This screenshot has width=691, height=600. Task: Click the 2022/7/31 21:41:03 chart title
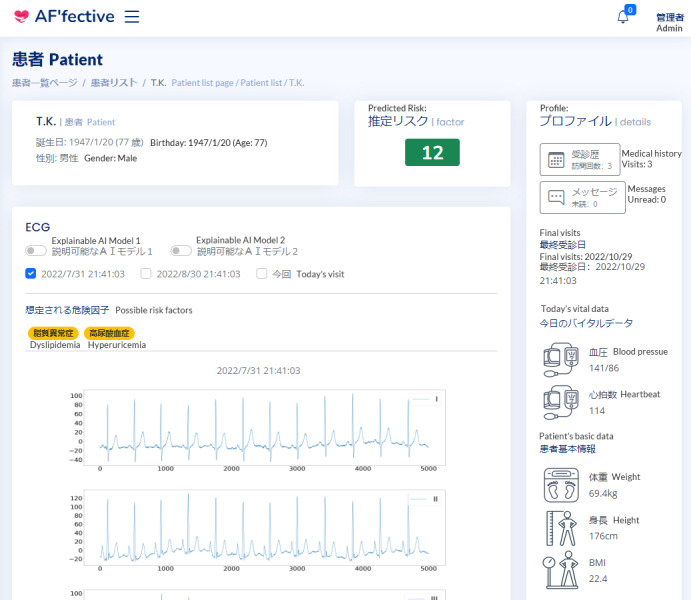coord(258,370)
